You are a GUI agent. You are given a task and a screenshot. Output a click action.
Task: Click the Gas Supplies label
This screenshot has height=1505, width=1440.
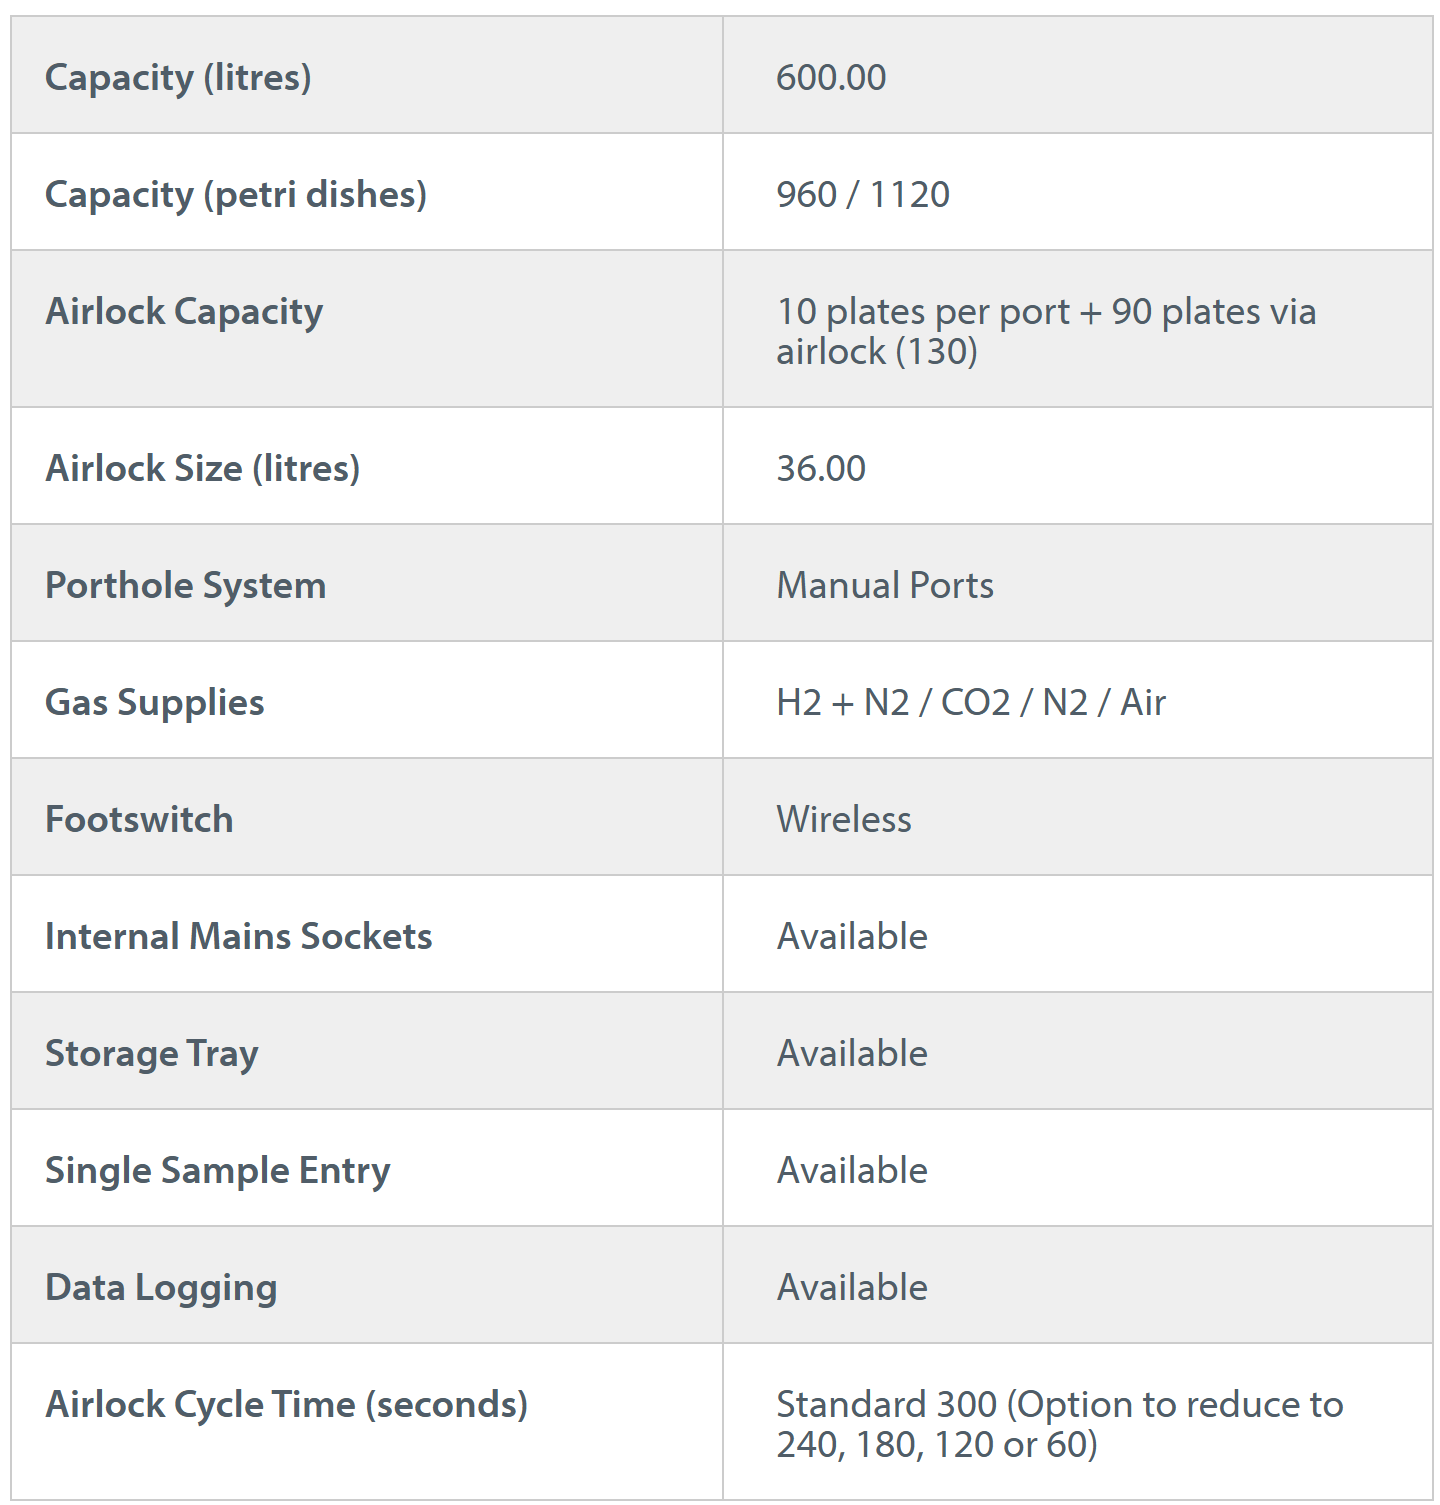coord(155,703)
